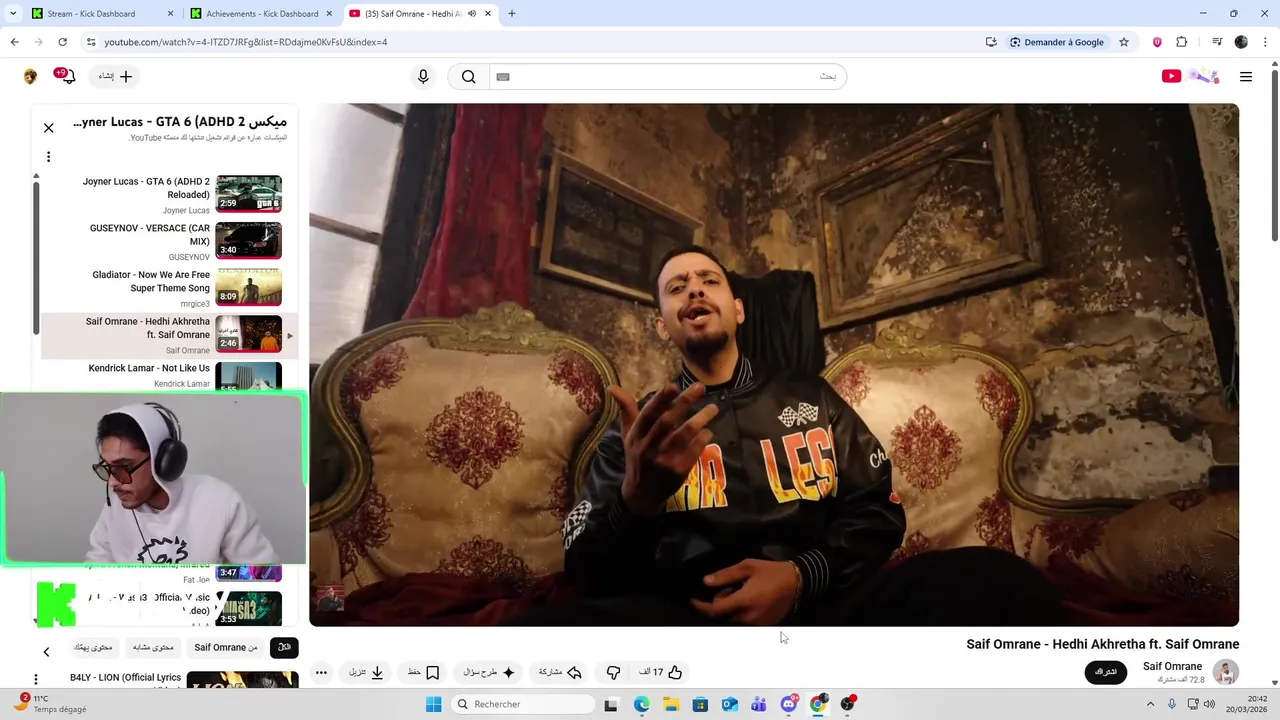Switch to Achievements - Kick Dashboard tab

pyautogui.click(x=262, y=14)
